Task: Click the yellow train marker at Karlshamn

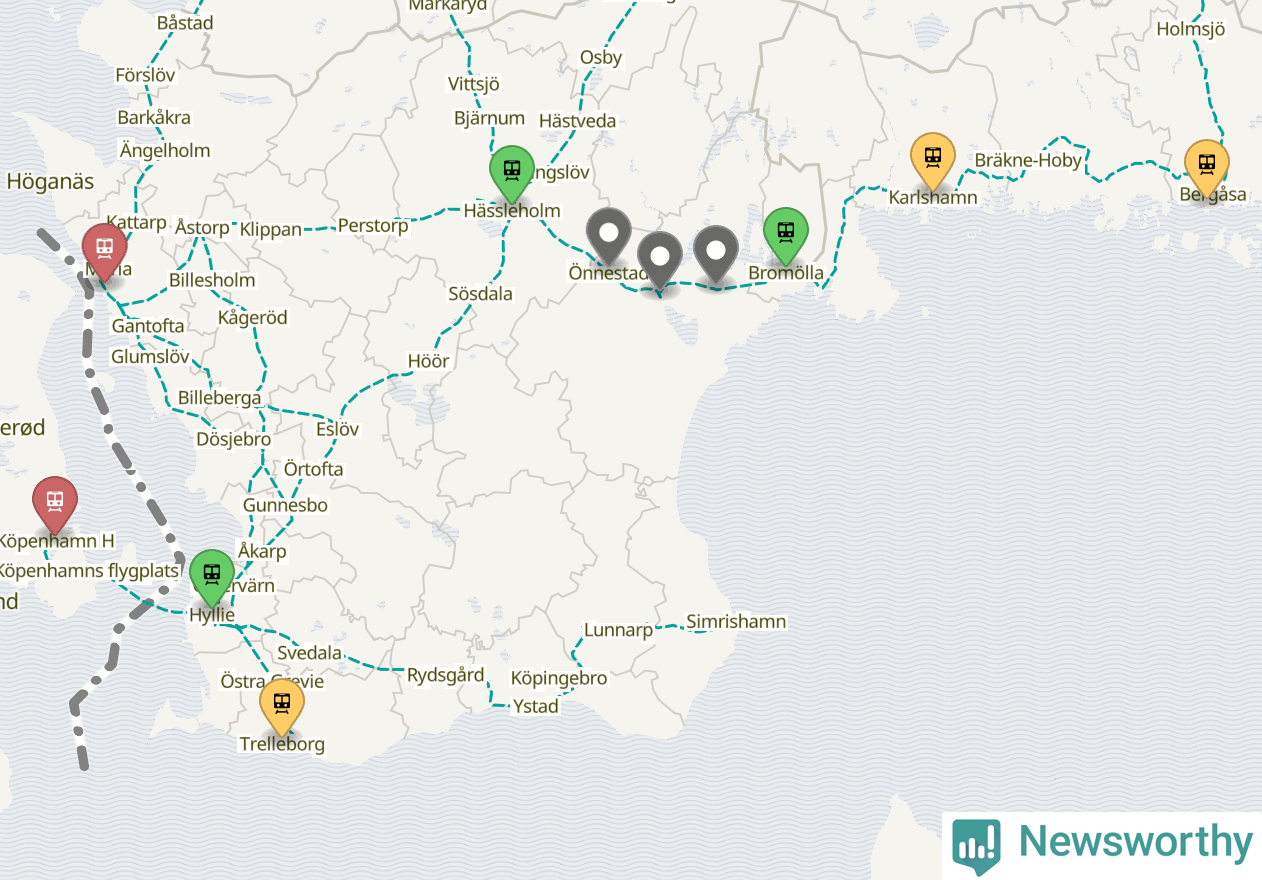Action: pos(933,162)
